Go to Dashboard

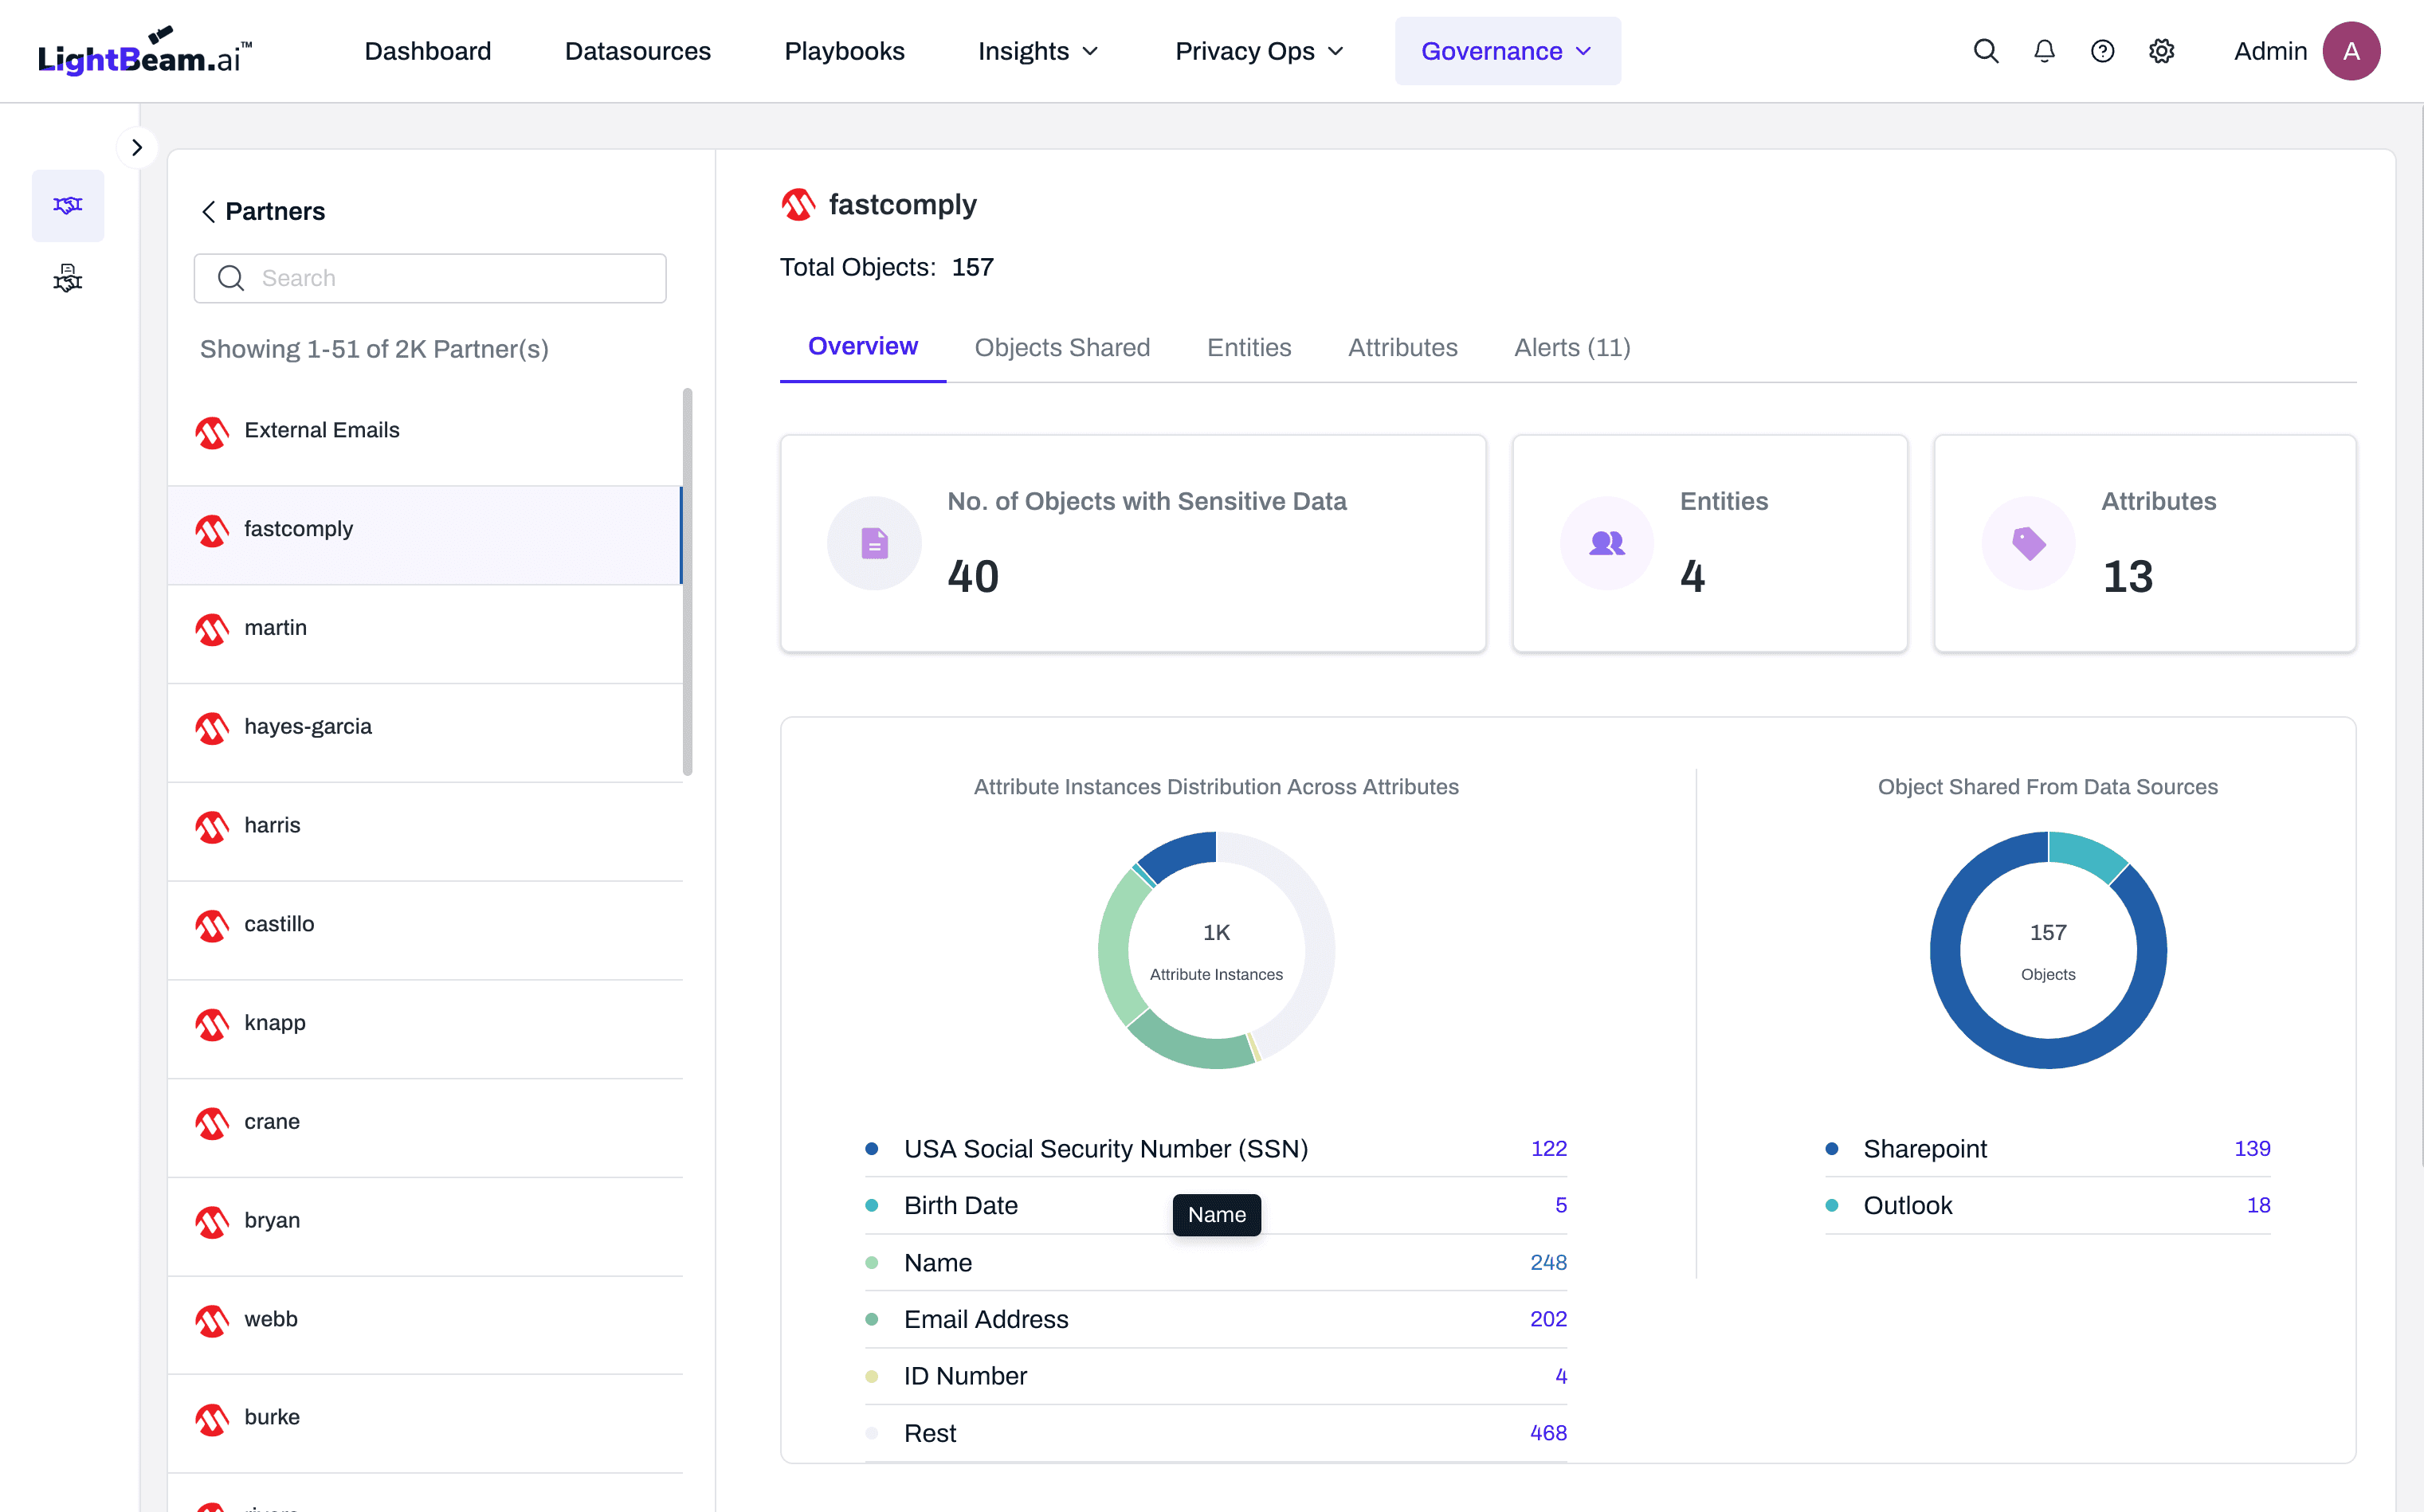(428, 51)
